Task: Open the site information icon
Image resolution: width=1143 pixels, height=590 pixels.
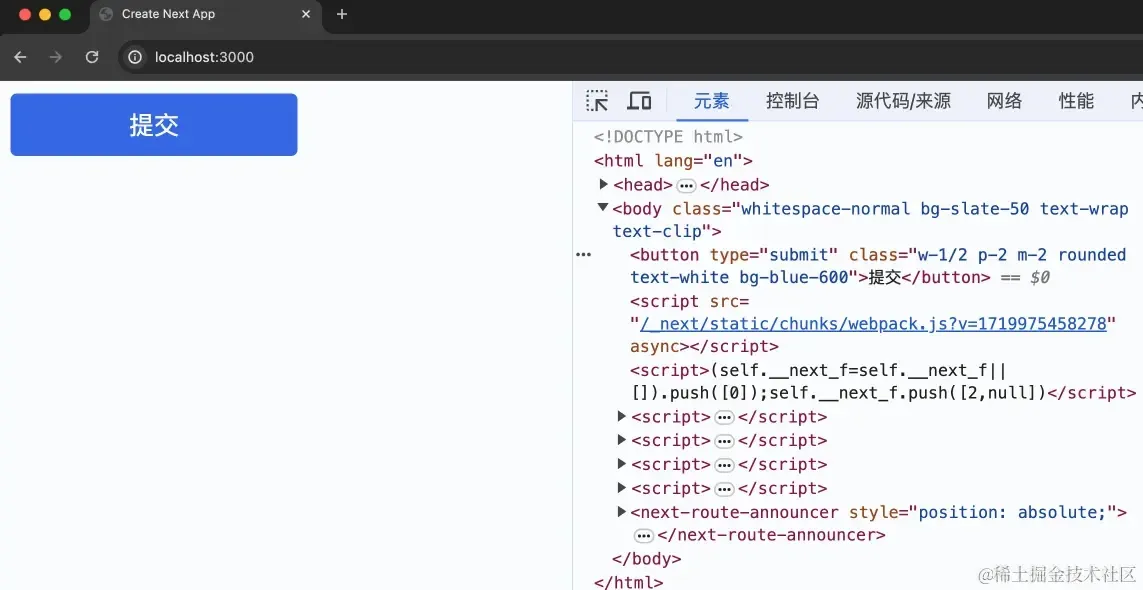Action: (x=135, y=57)
